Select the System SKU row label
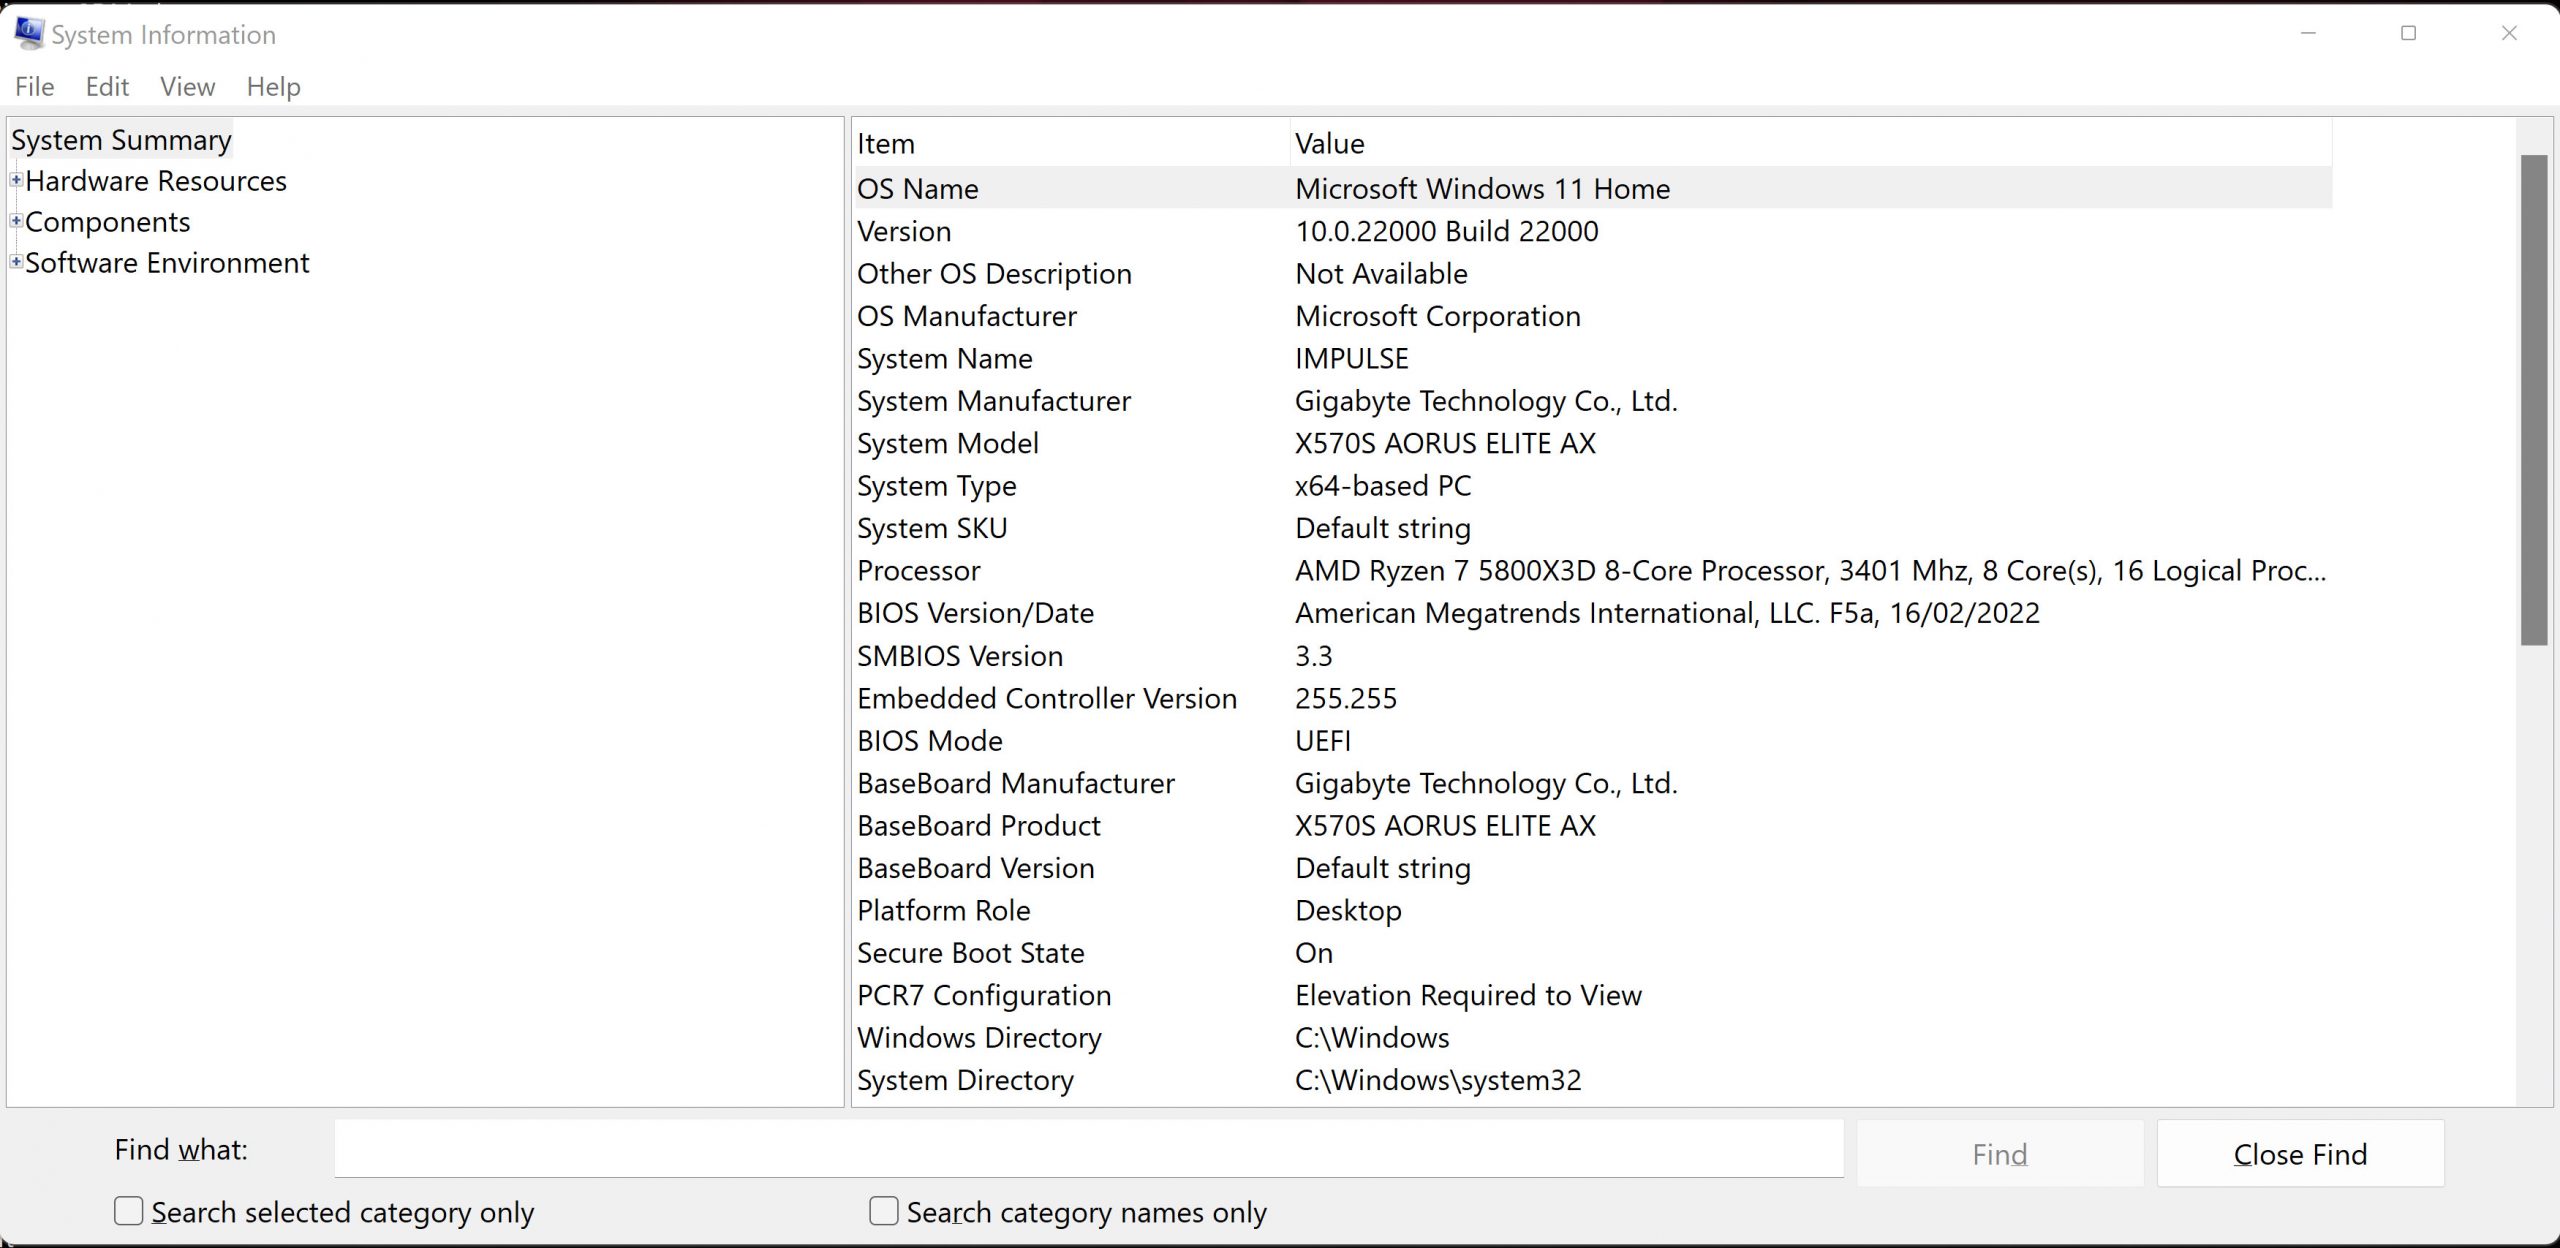 point(932,528)
